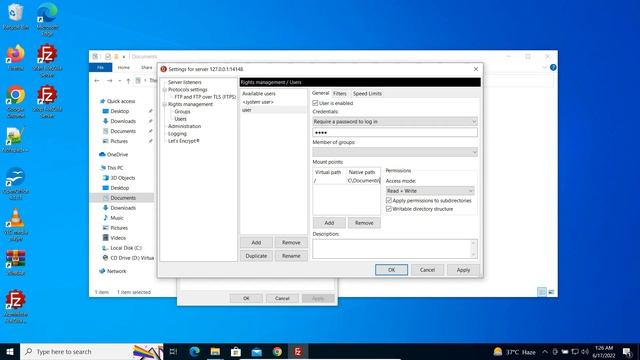
Task: Click the Explorer help question mark icon
Action: 553,67
